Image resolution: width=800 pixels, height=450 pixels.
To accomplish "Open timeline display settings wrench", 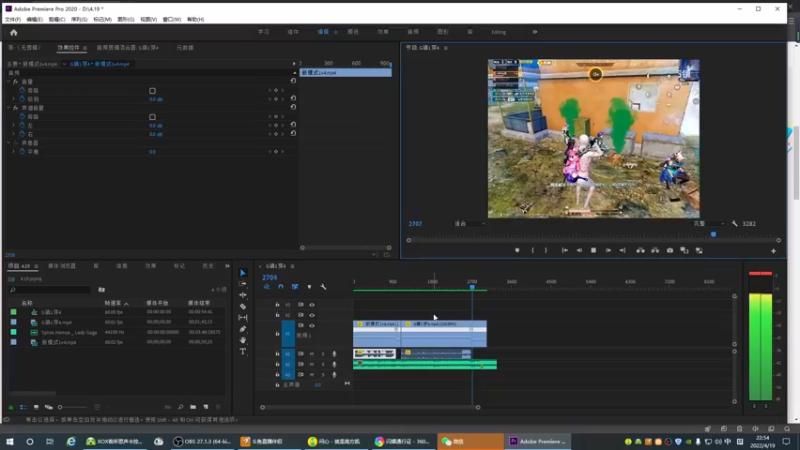I will point(323,287).
